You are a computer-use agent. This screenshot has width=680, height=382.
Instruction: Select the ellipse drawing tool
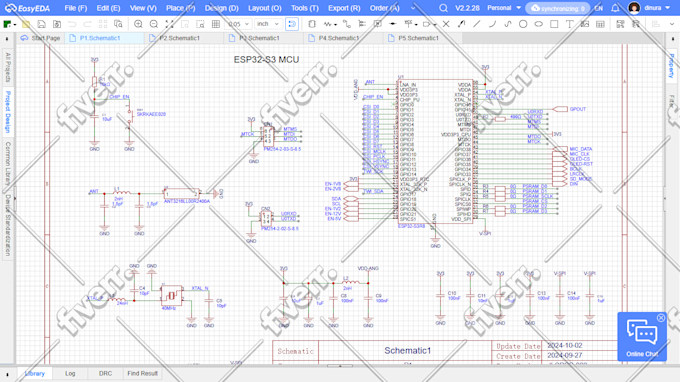[539, 24]
